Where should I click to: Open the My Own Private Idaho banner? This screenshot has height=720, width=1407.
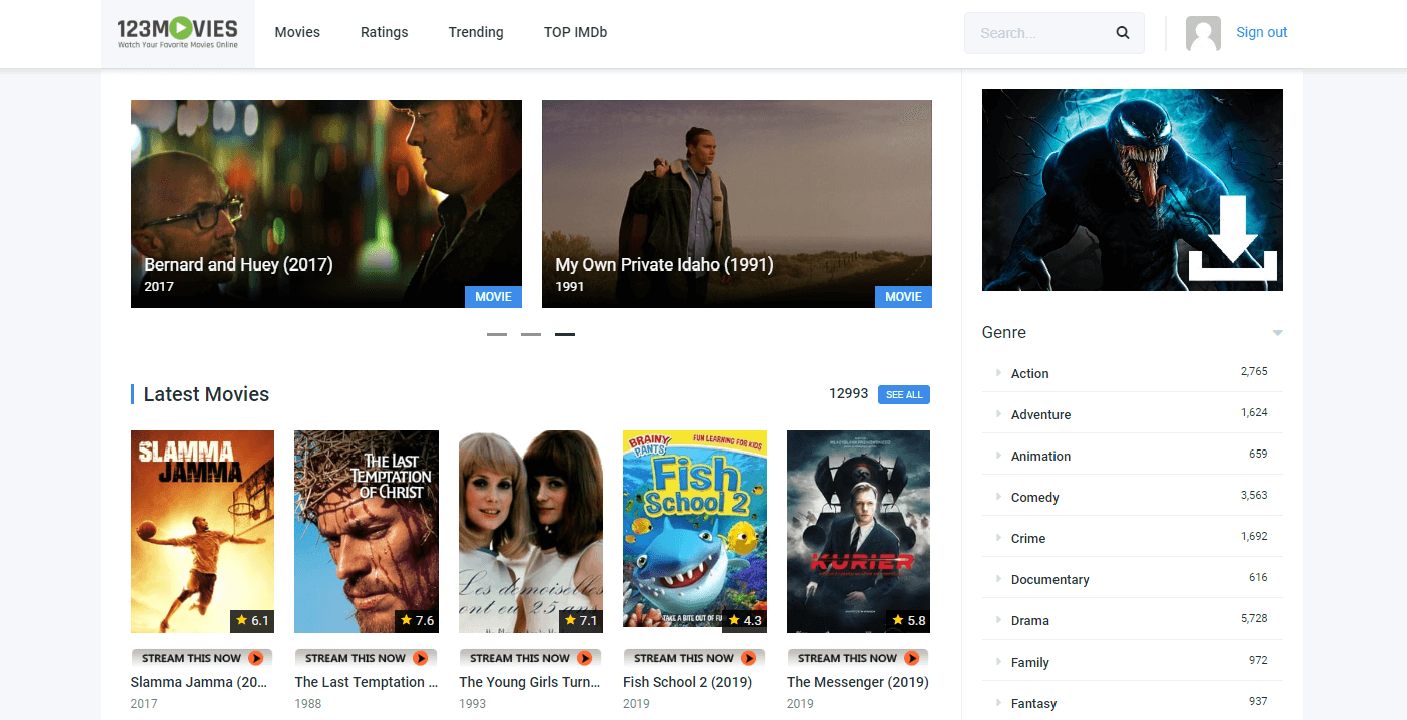(x=737, y=204)
